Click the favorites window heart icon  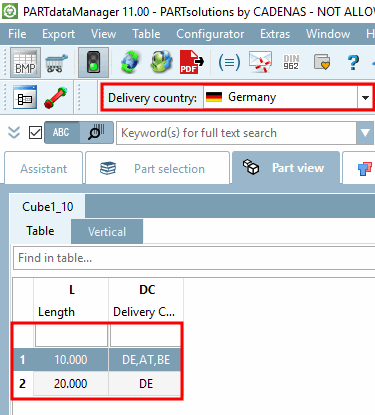tap(322, 62)
